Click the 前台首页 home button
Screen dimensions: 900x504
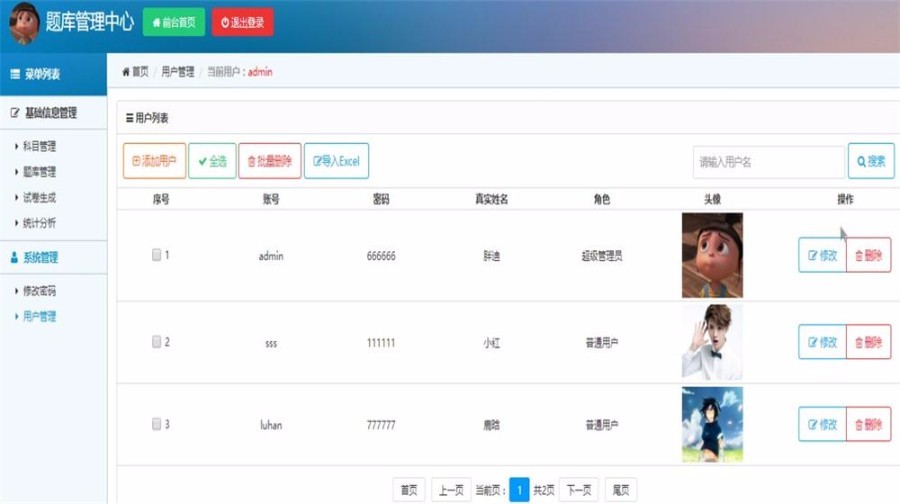tap(174, 22)
